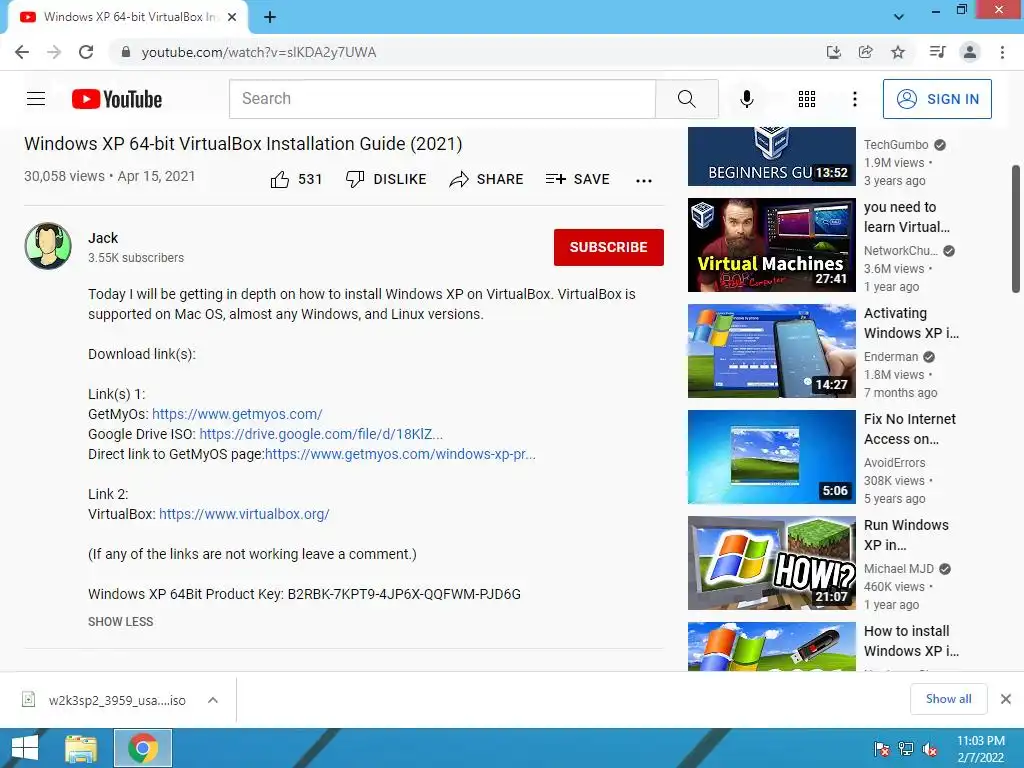
Task: Open the How to install Windows XP thumbnail
Action: click(x=771, y=647)
